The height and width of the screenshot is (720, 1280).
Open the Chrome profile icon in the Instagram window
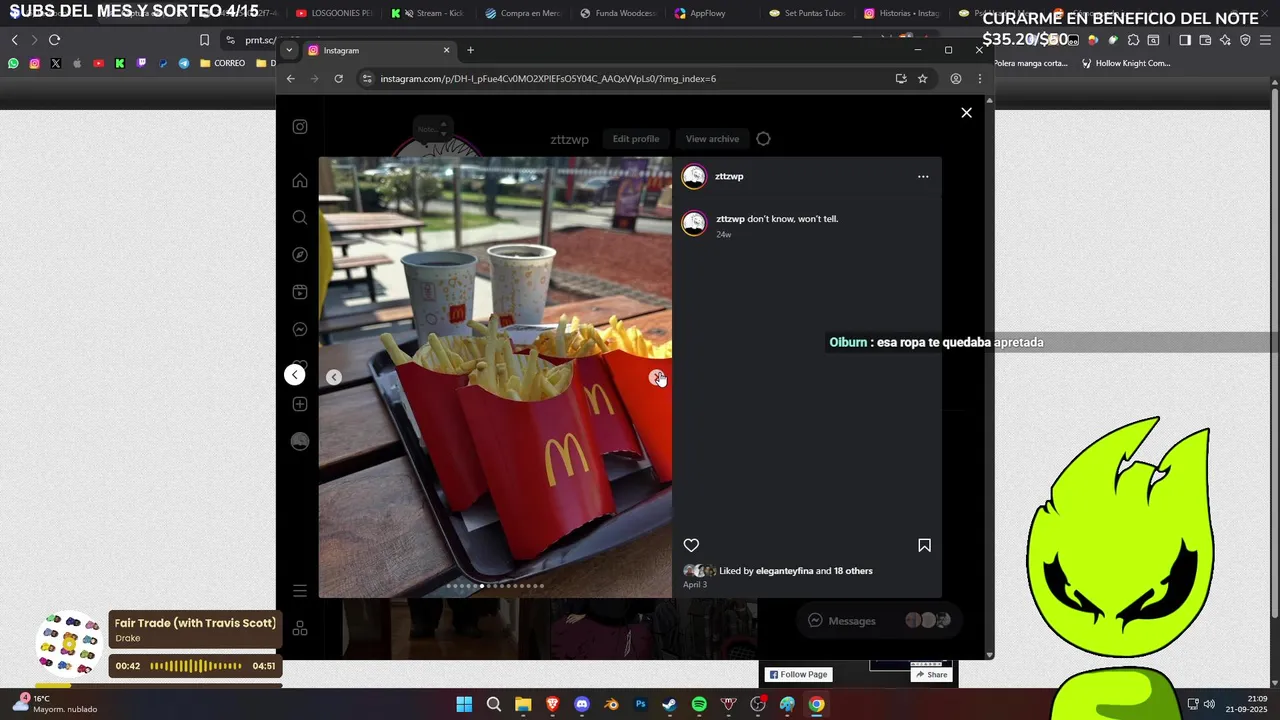click(x=956, y=79)
